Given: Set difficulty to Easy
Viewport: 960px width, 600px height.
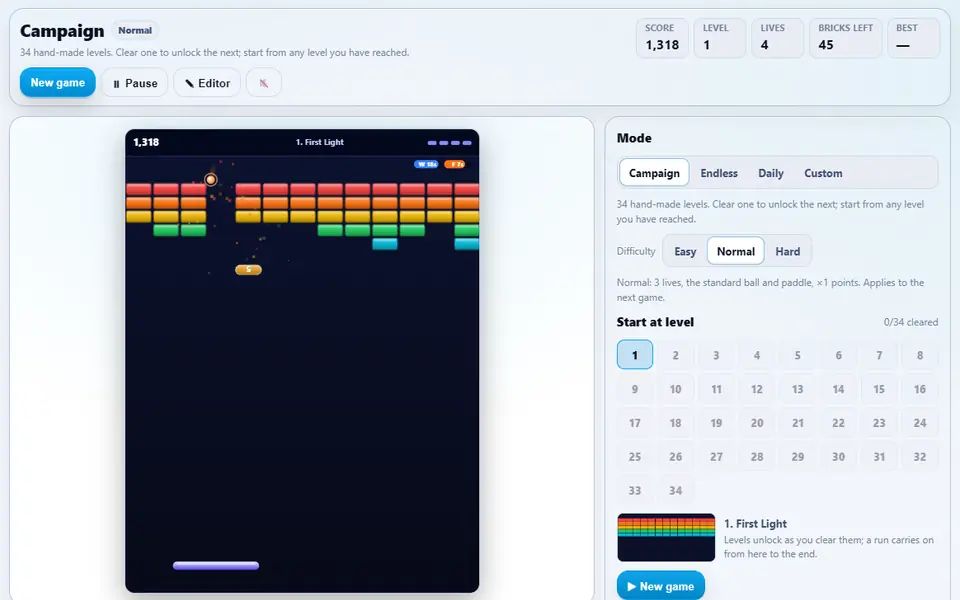Looking at the screenshot, I should (x=685, y=251).
